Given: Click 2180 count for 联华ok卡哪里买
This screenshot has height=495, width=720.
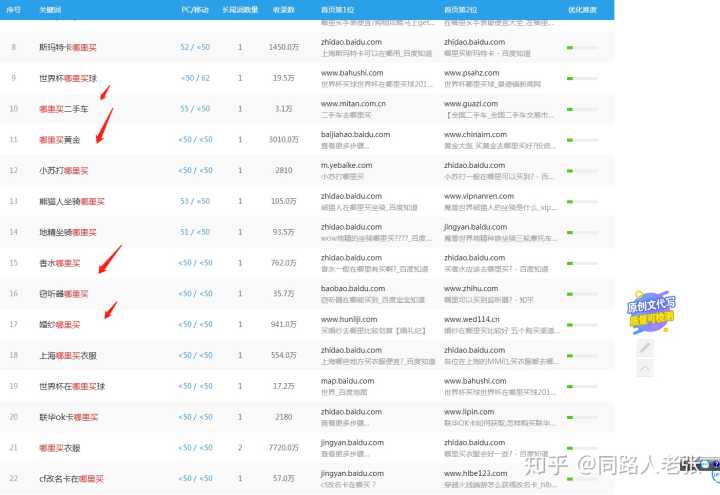Looking at the screenshot, I should tap(284, 417).
